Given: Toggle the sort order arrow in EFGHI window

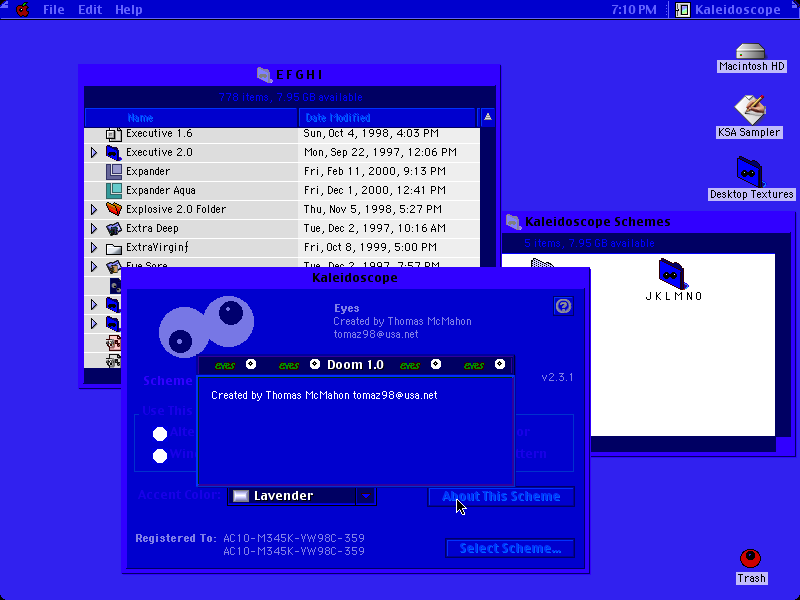Looking at the screenshot, I should pyautogui.click(x=488, y=117).
